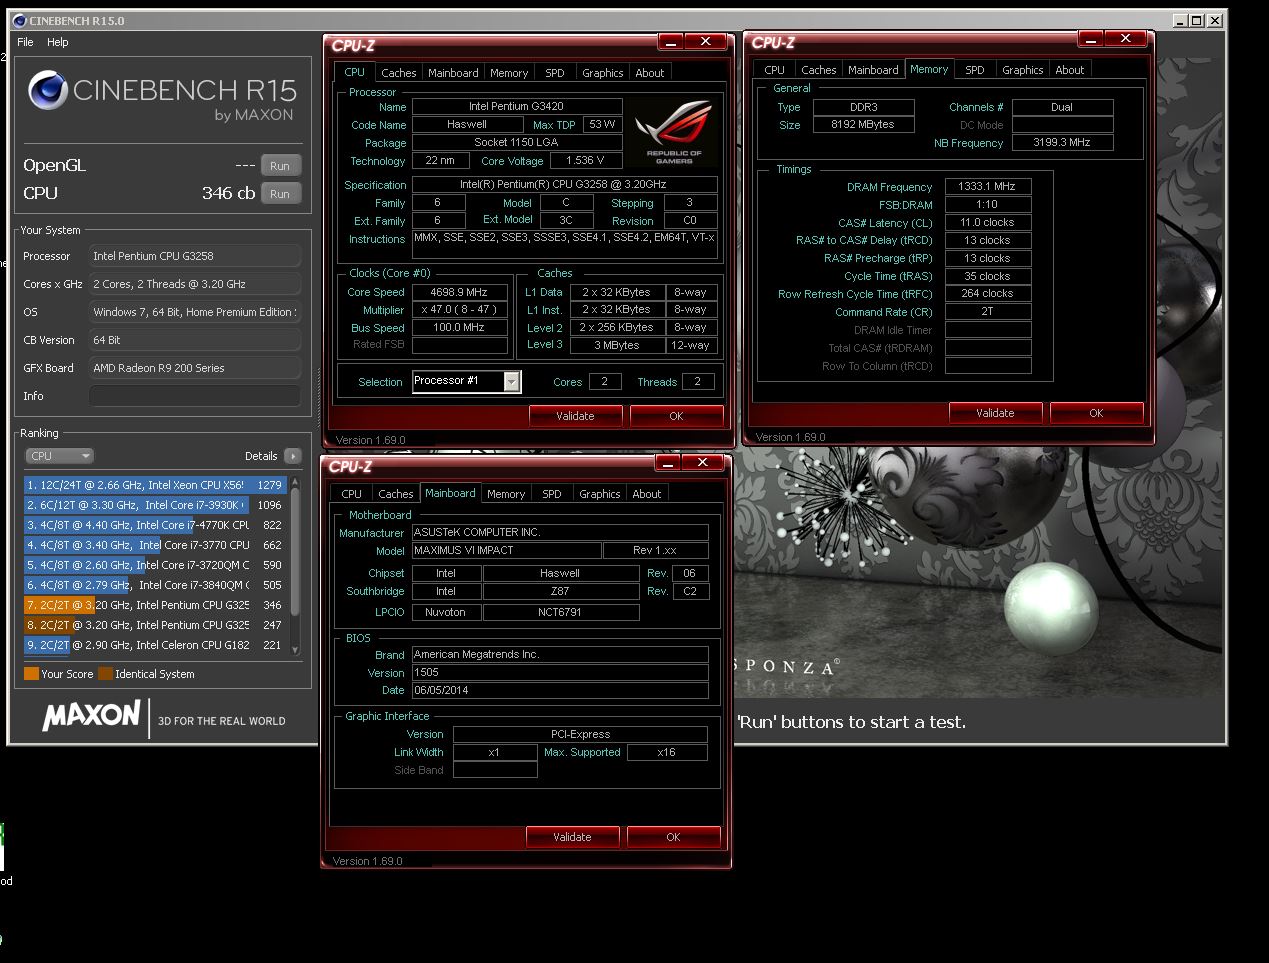Run the OpenGL benchmark test

pos(280,166)
